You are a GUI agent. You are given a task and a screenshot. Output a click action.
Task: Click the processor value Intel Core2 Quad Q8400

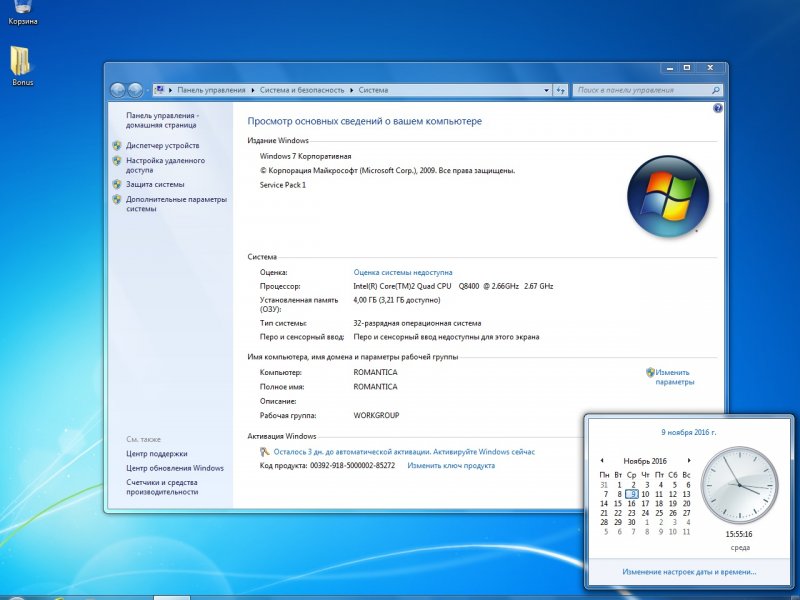point(453,286)
